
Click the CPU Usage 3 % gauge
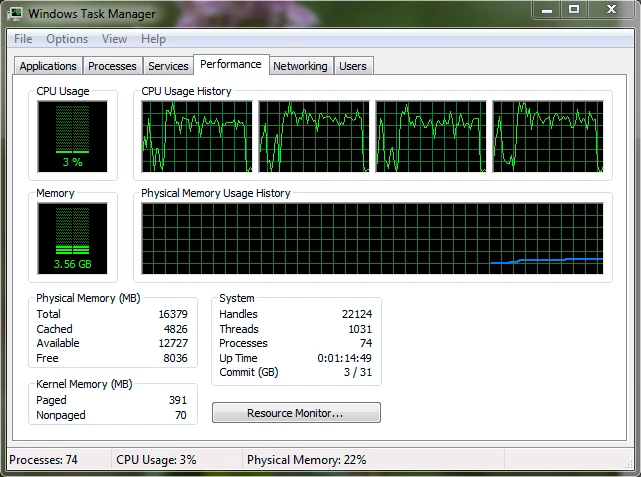72,137
